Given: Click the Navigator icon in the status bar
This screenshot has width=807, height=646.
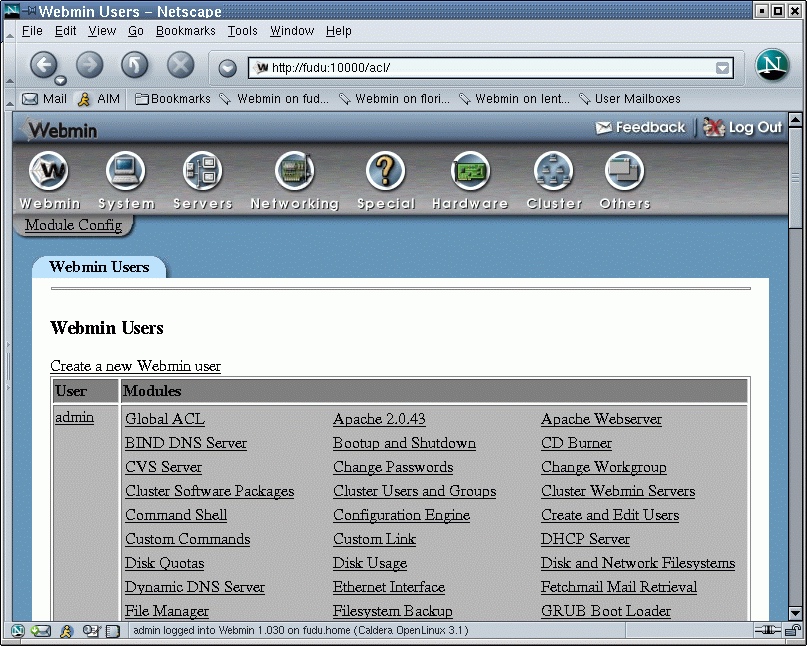Looking at the screenshot, I should tap(17, 631).
